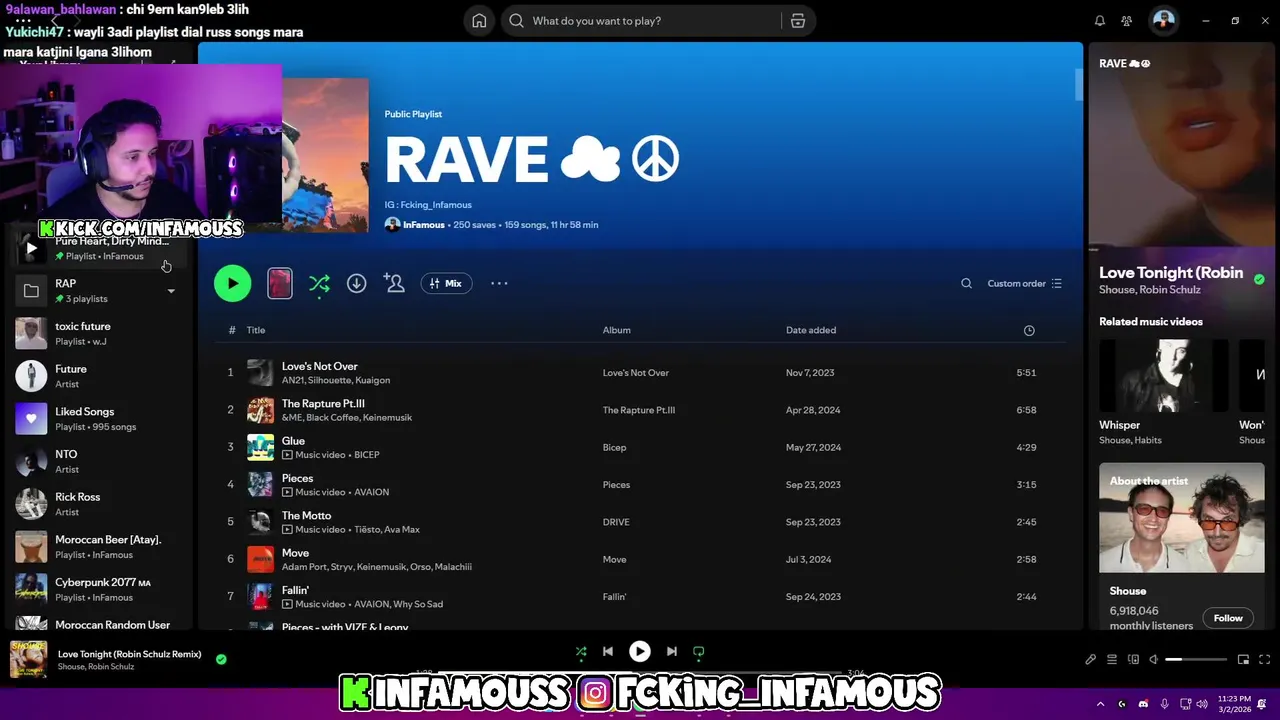
Task: Click the Mix button
Action: [446, 283]
